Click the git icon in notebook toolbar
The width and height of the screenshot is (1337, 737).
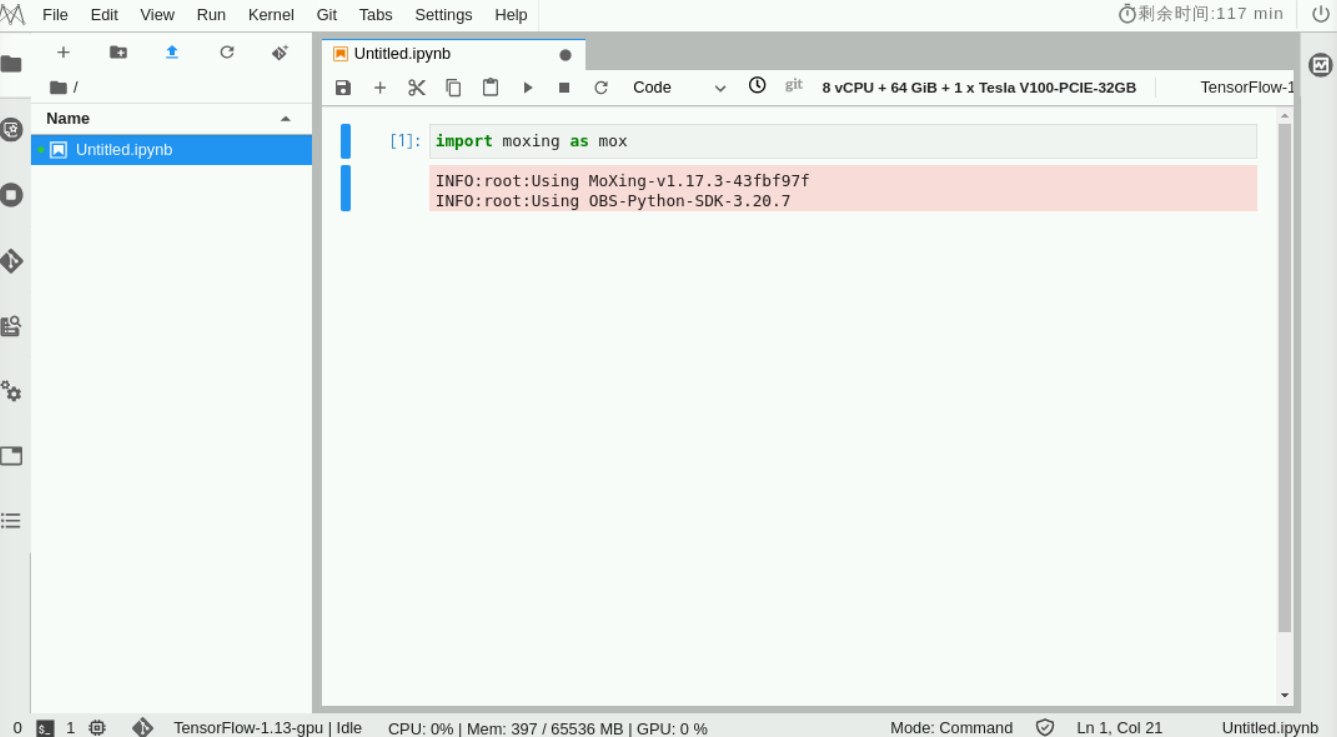tap(794, 85)
